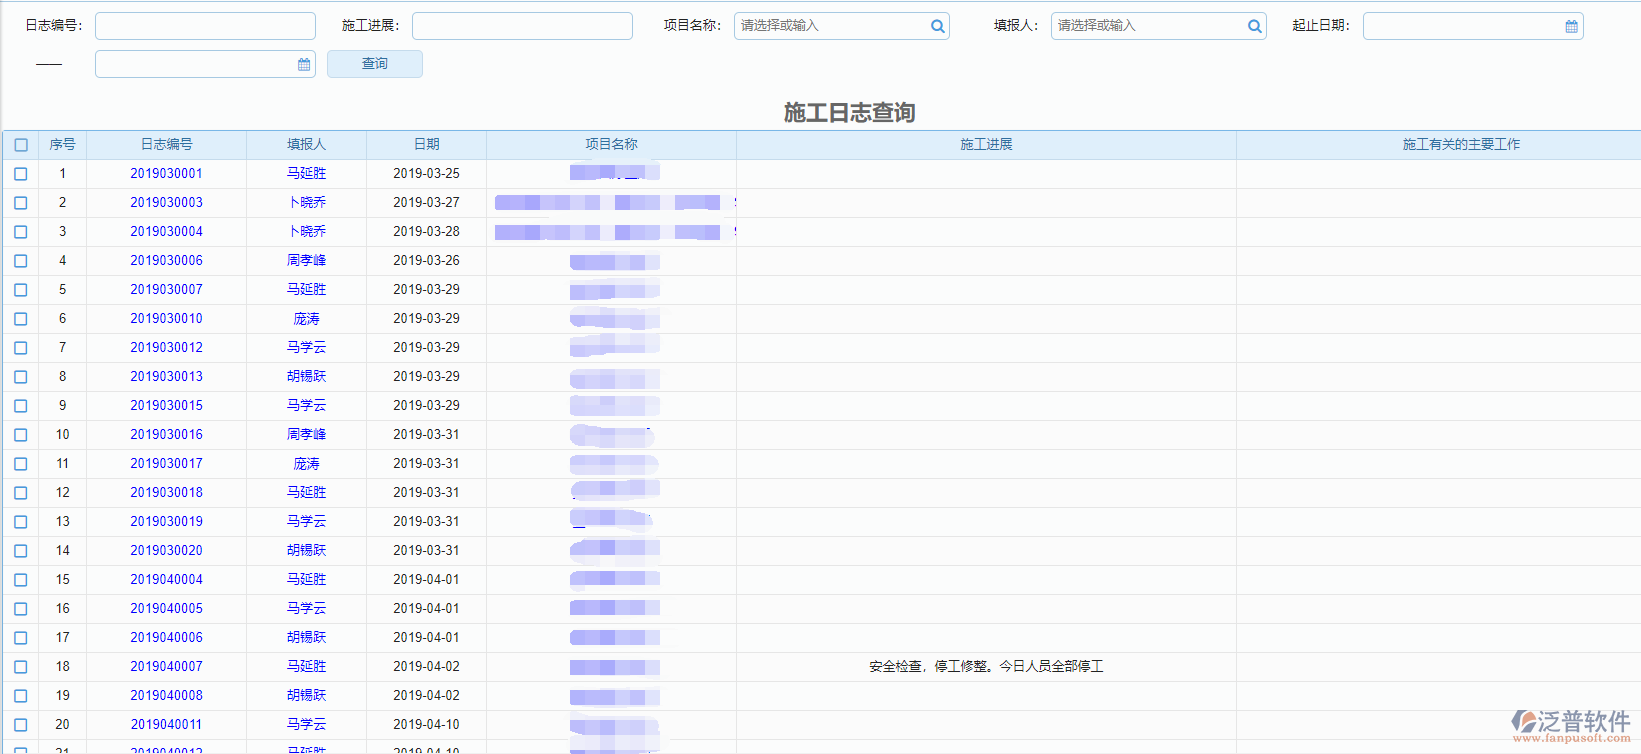
Task: Click reporter name 周孝峰 in row 4
Action: click(x=306, y=261)
